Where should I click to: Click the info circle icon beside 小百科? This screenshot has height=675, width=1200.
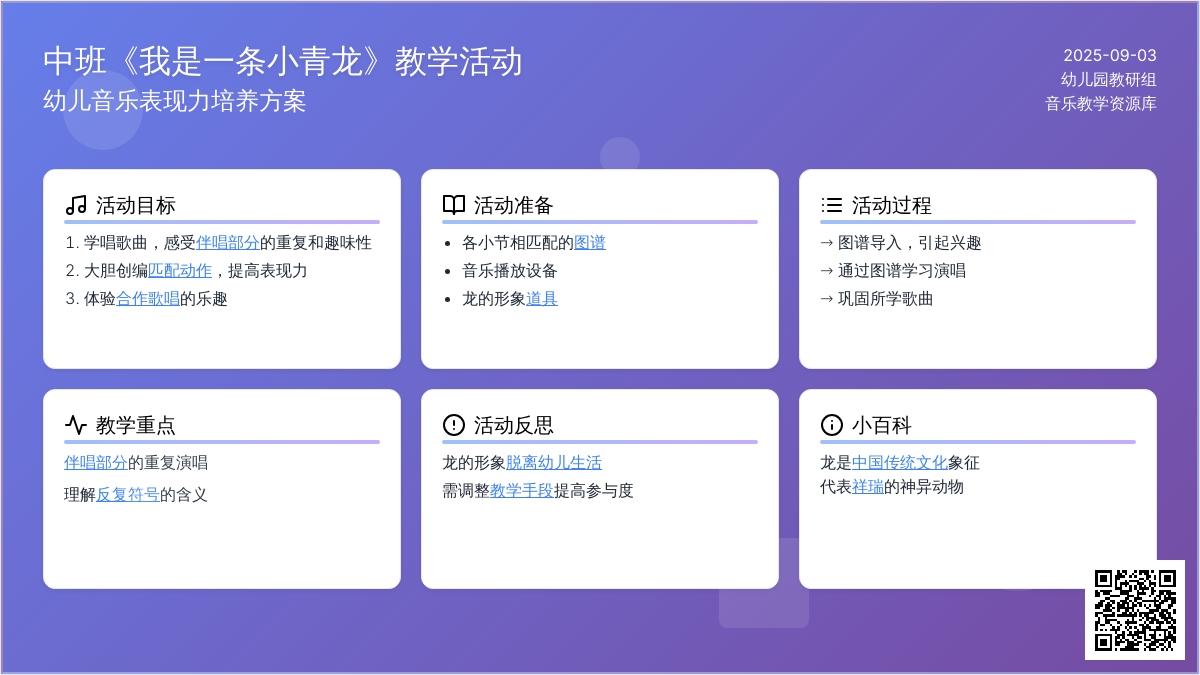click(x=832, y=425)
